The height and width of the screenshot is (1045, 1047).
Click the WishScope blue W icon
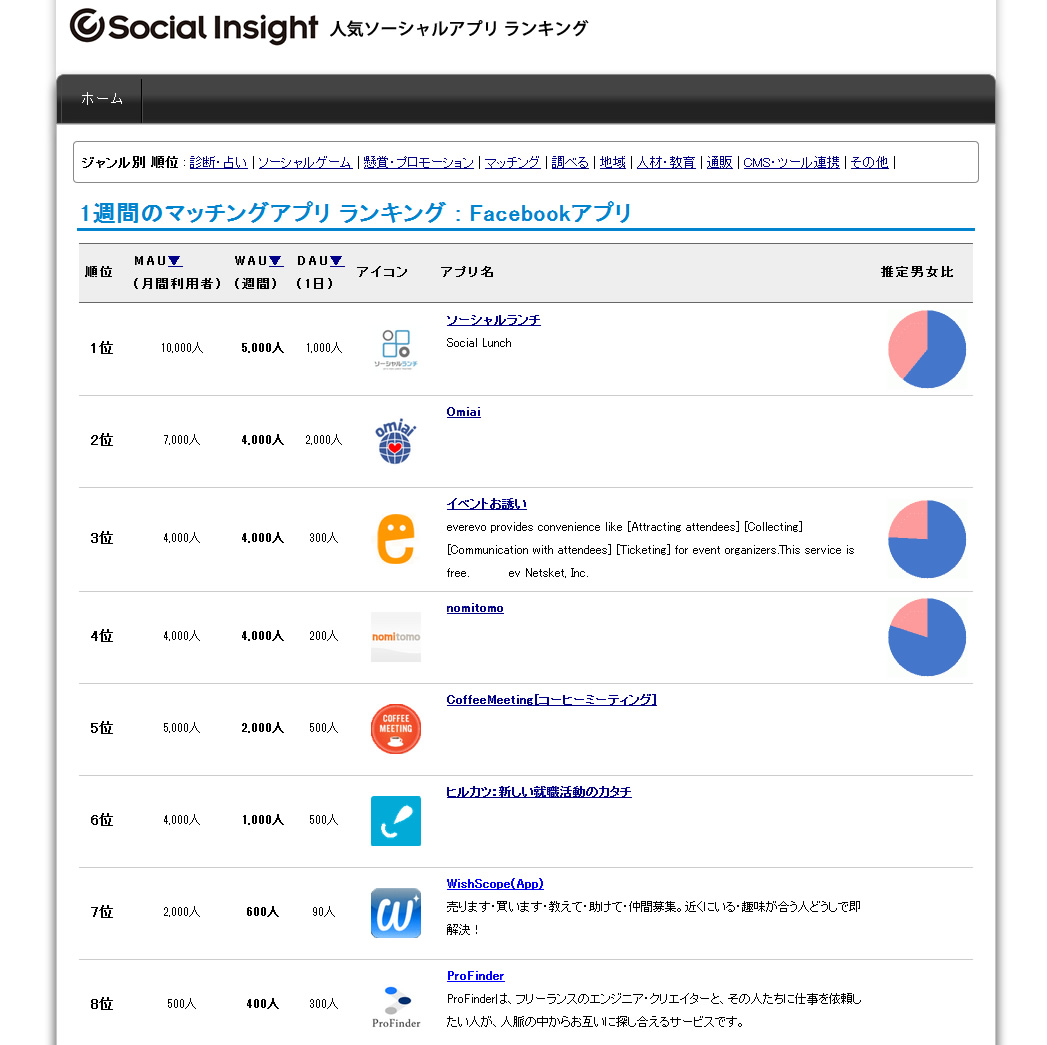click(x=395, y=913)
